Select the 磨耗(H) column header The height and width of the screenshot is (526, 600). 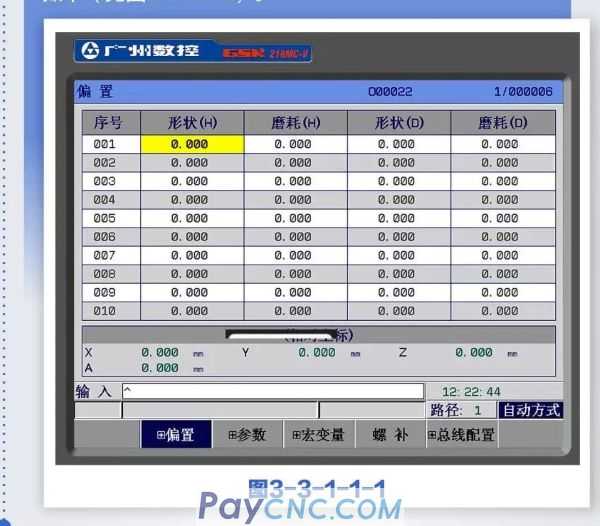[x=295, y=123]
